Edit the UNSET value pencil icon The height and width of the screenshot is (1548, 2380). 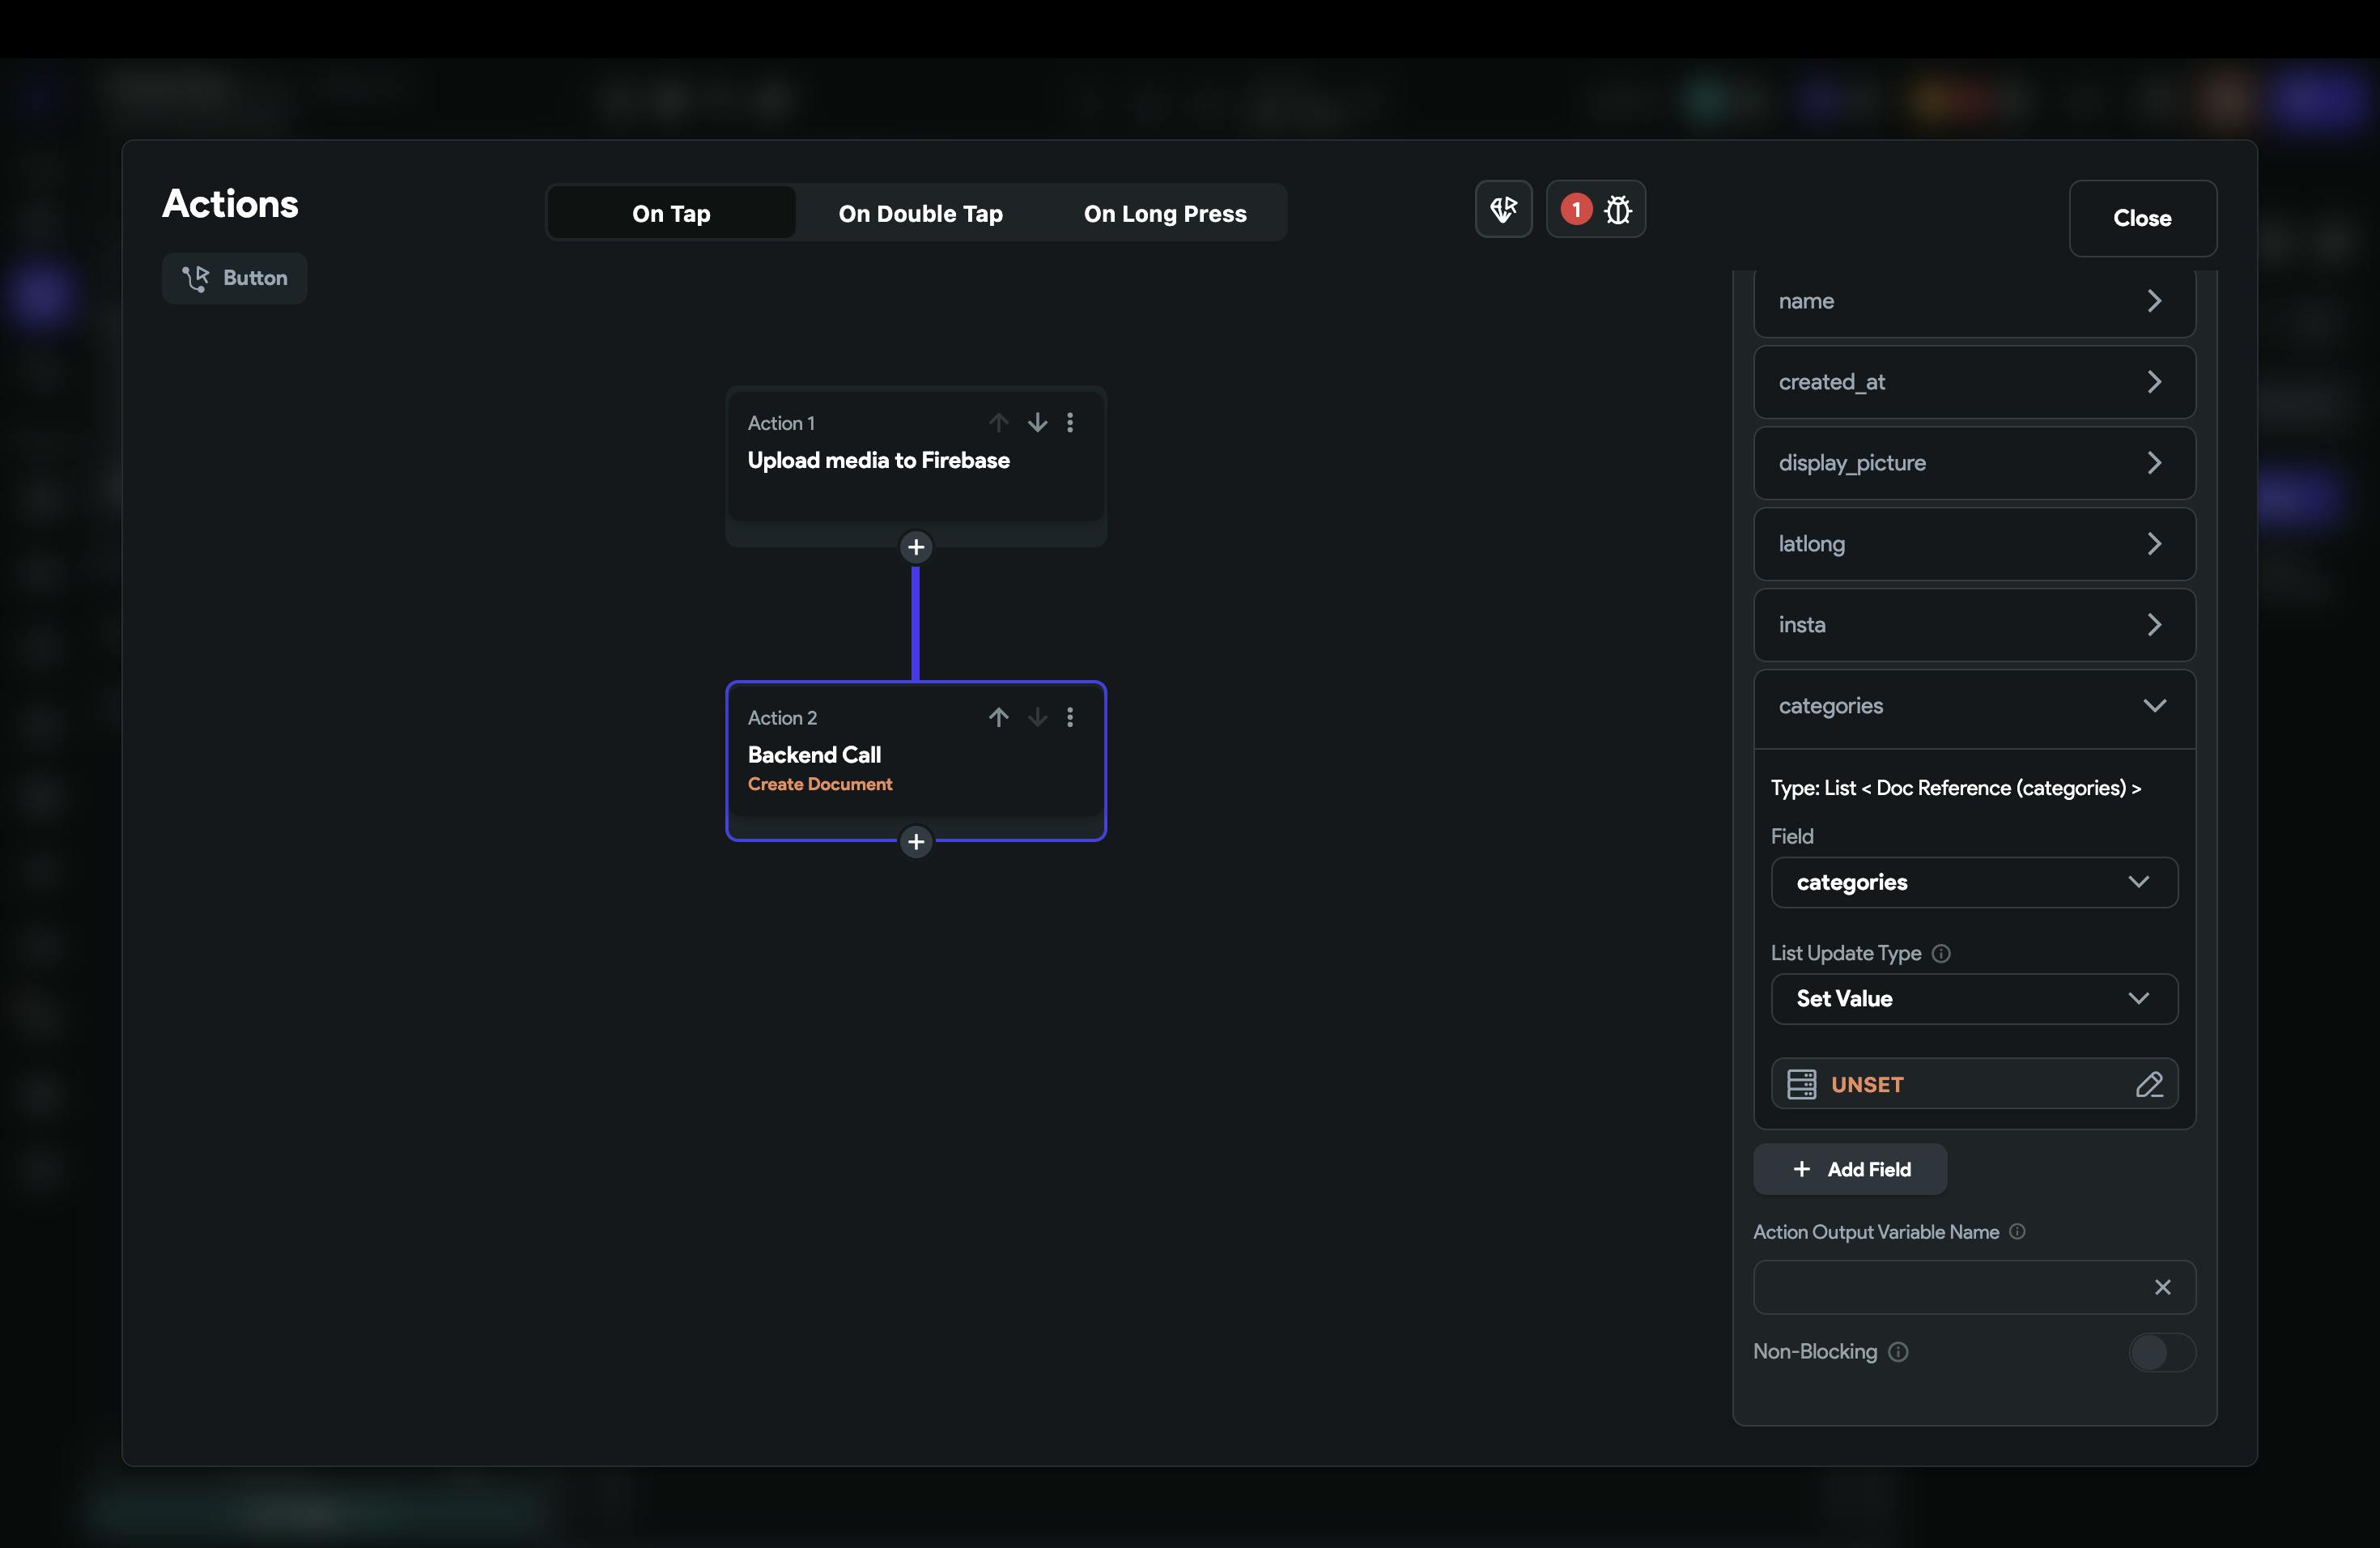pyautogui.click(x=2149, y=1084)
